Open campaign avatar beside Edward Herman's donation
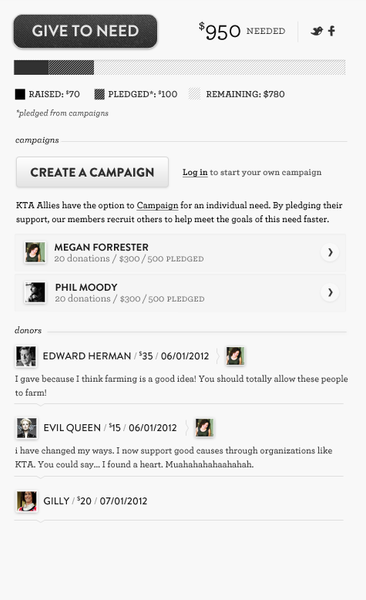This screenshot has height=600, width=366. (x=235, y=356)
